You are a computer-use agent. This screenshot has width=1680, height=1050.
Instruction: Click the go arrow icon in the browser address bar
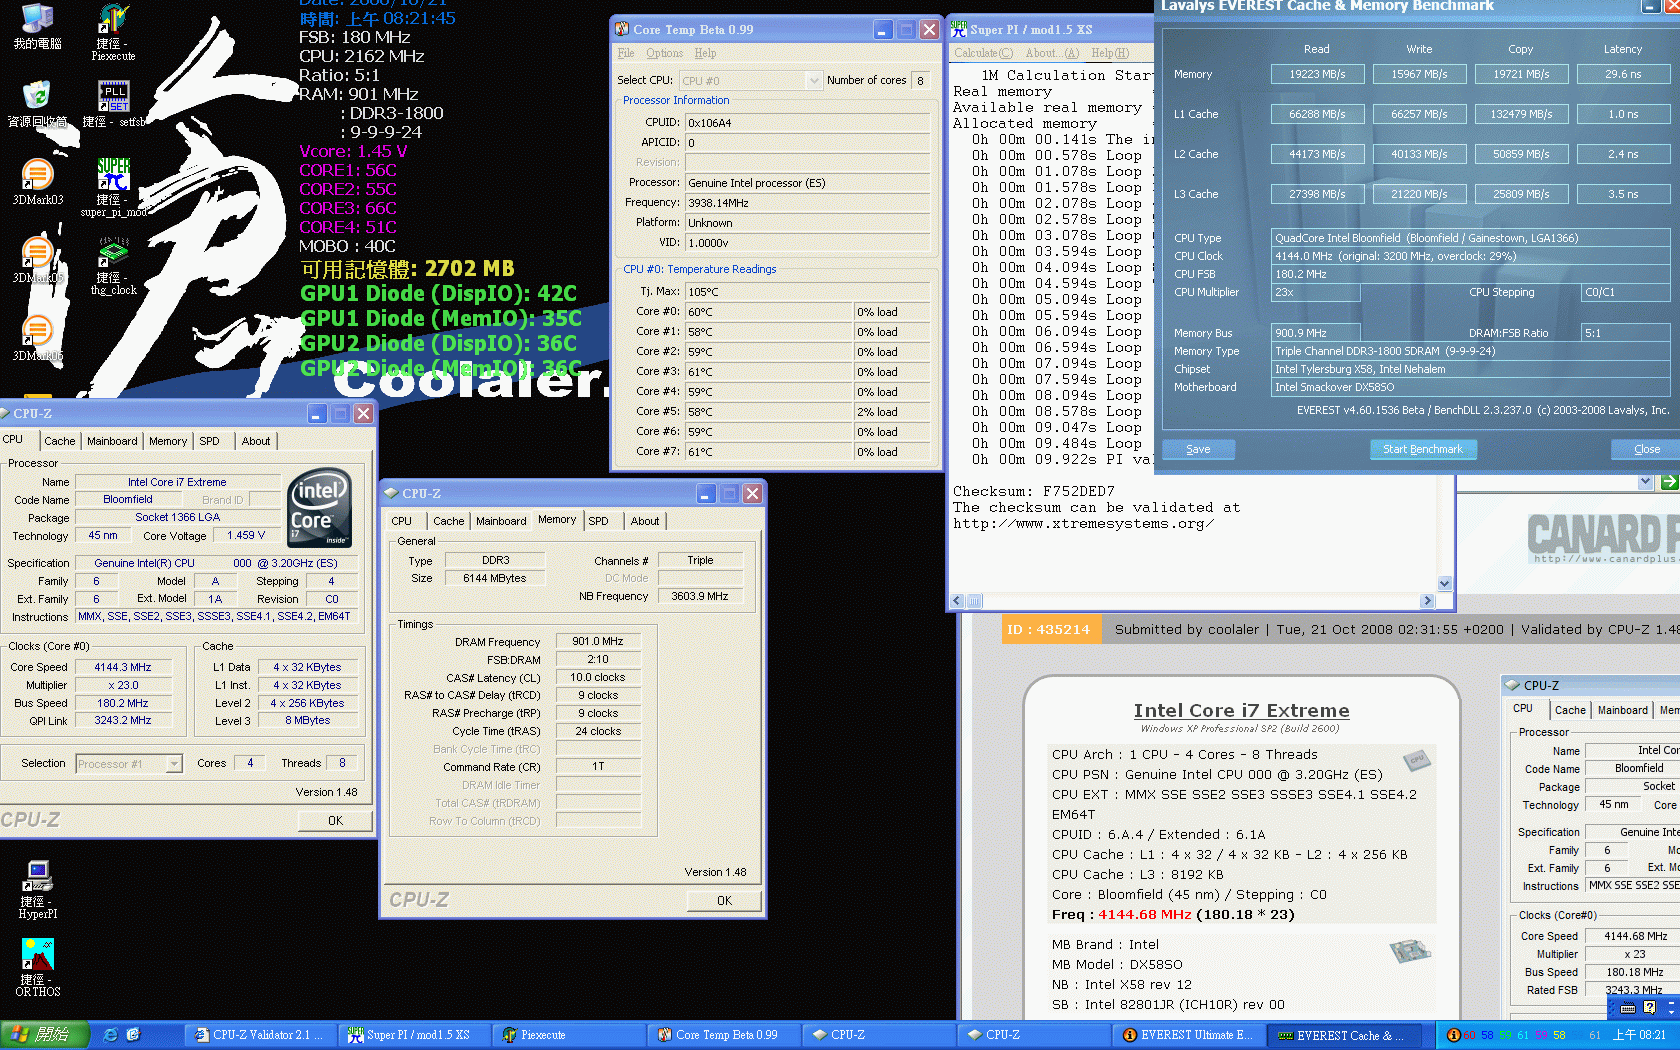coord(1669,482)
